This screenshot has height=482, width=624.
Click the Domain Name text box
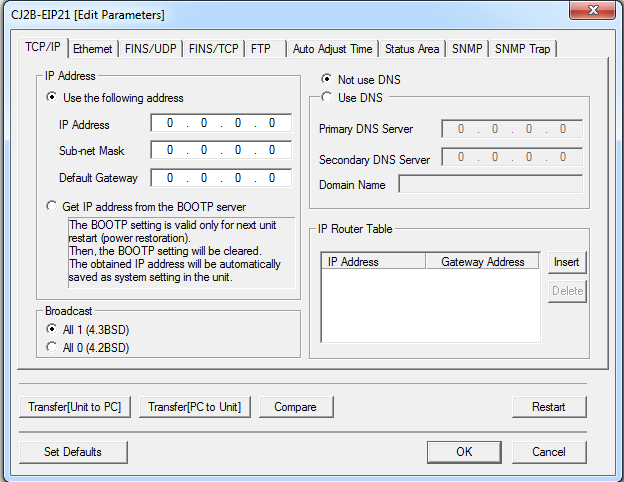click(x=491, y=184)
